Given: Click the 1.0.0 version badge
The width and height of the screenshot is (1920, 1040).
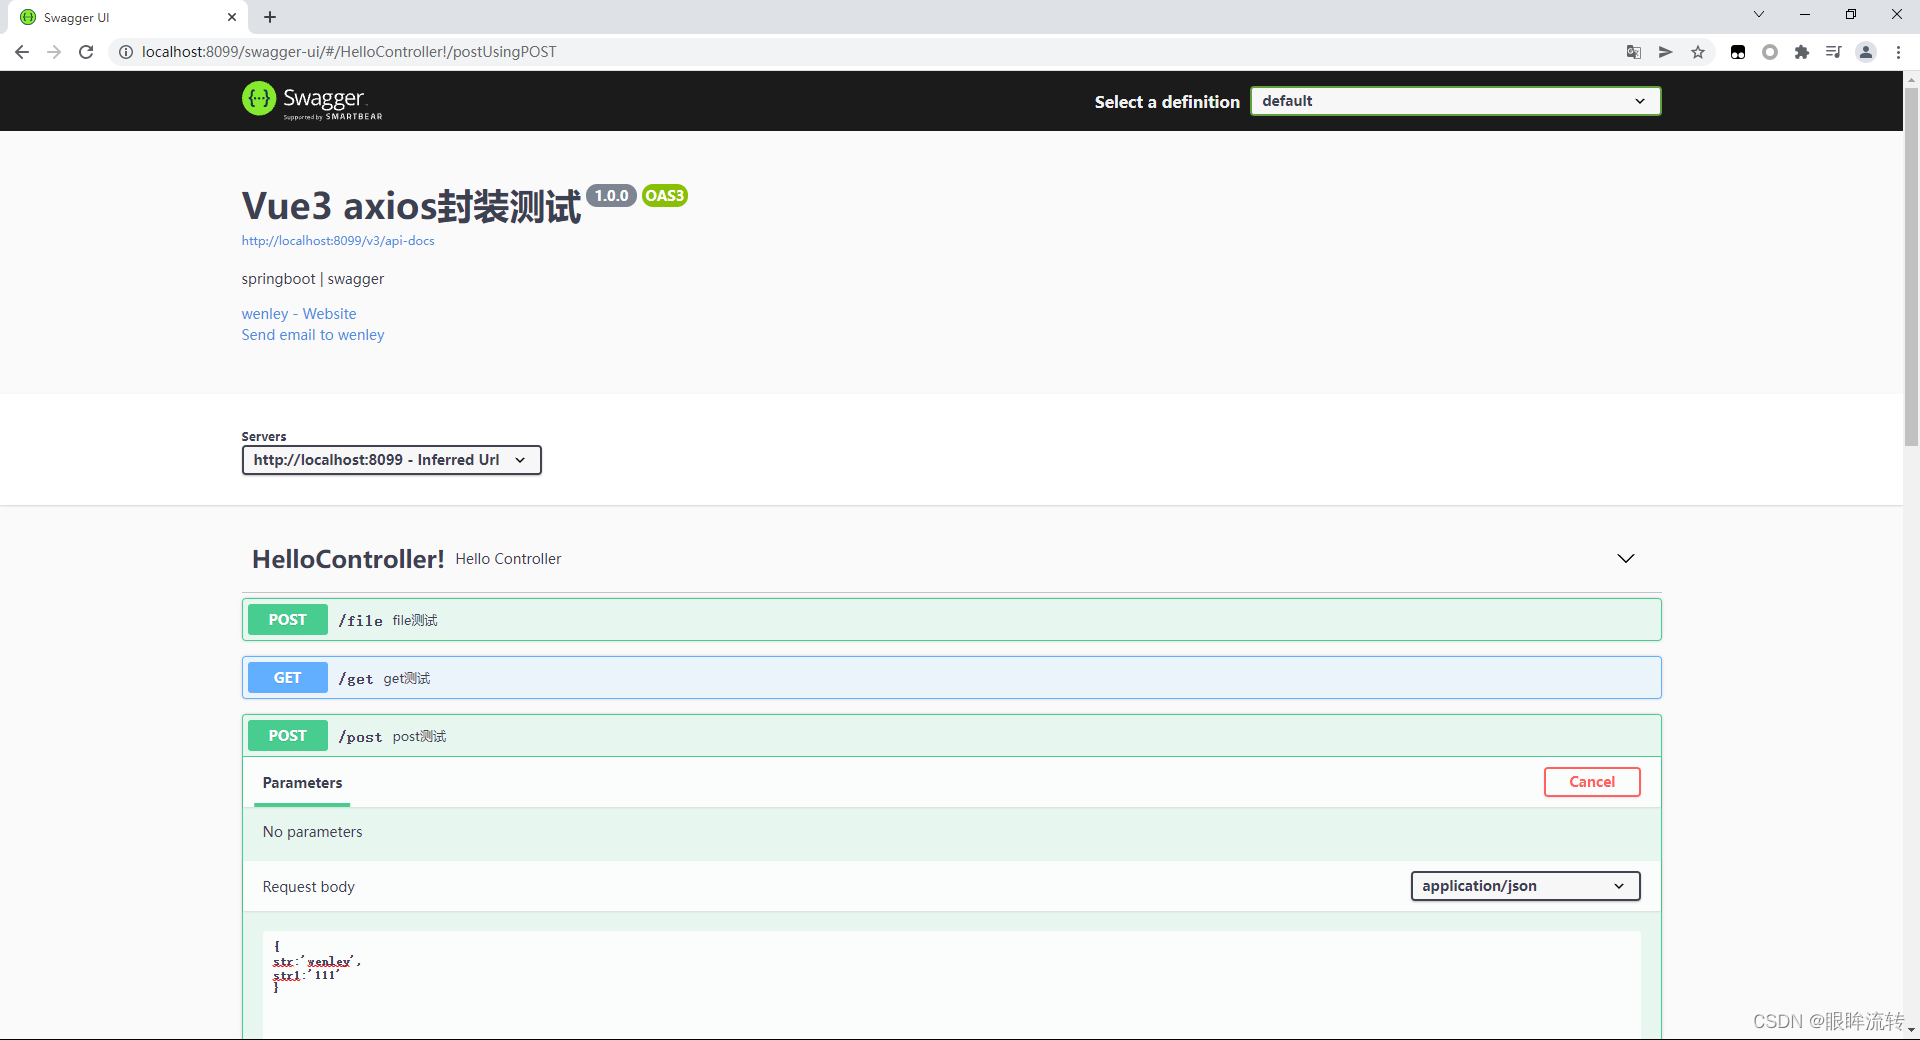Looking at the screenshot, I should [611, 196].
